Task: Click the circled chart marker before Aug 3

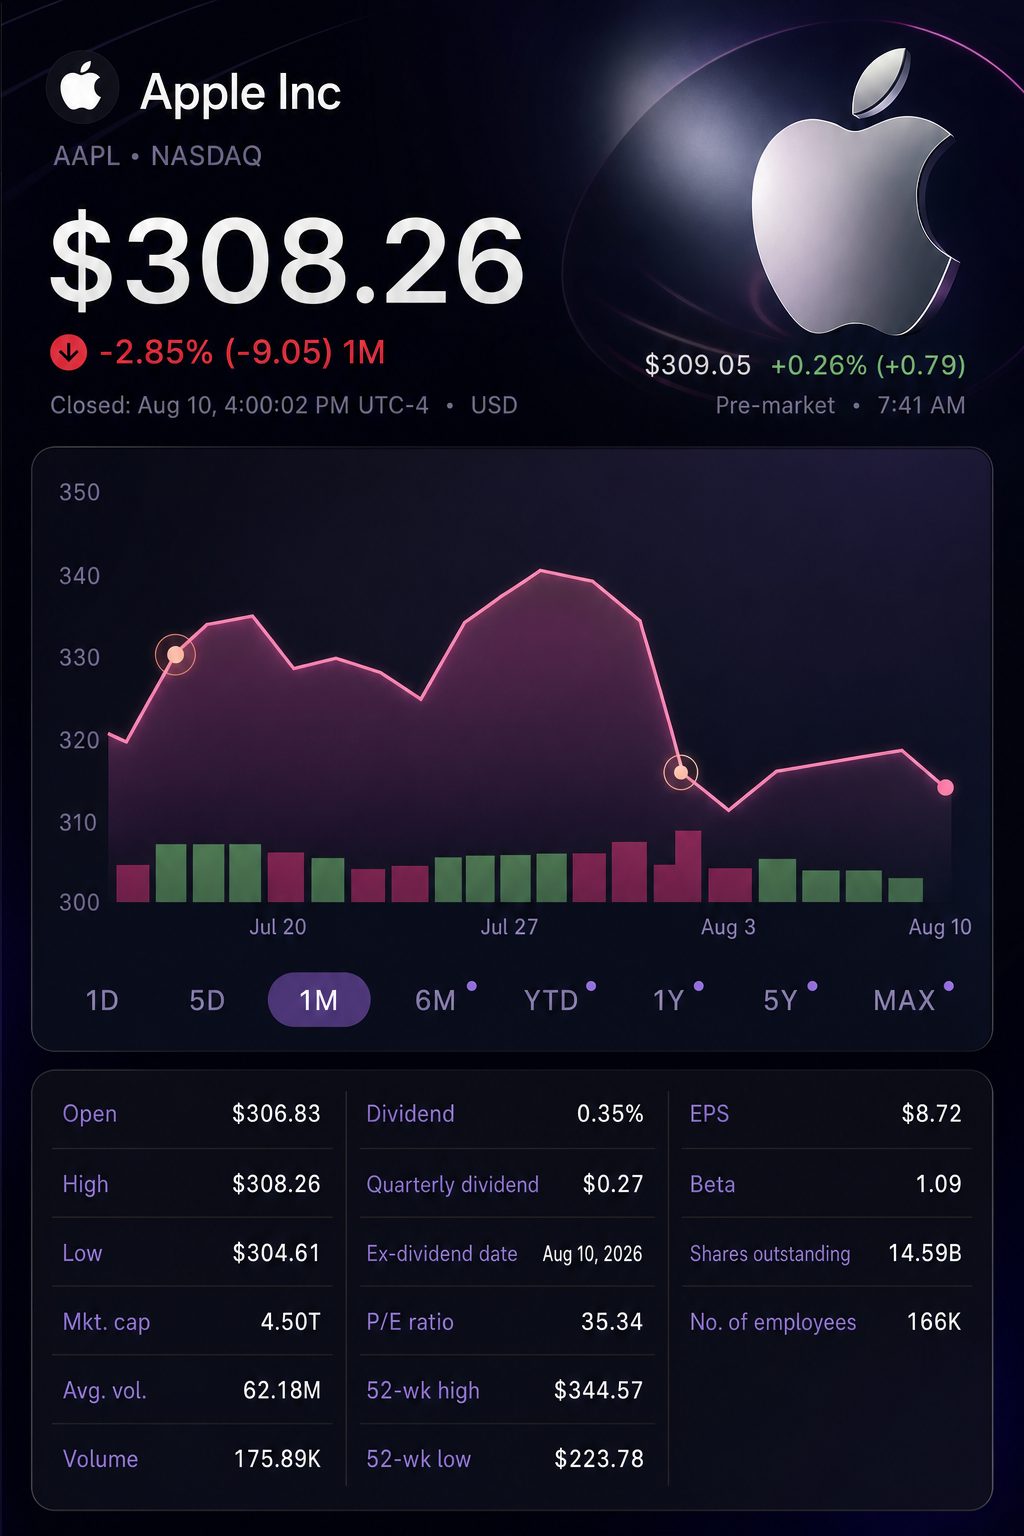Action: pyautogui.click(x=681, y=772)
